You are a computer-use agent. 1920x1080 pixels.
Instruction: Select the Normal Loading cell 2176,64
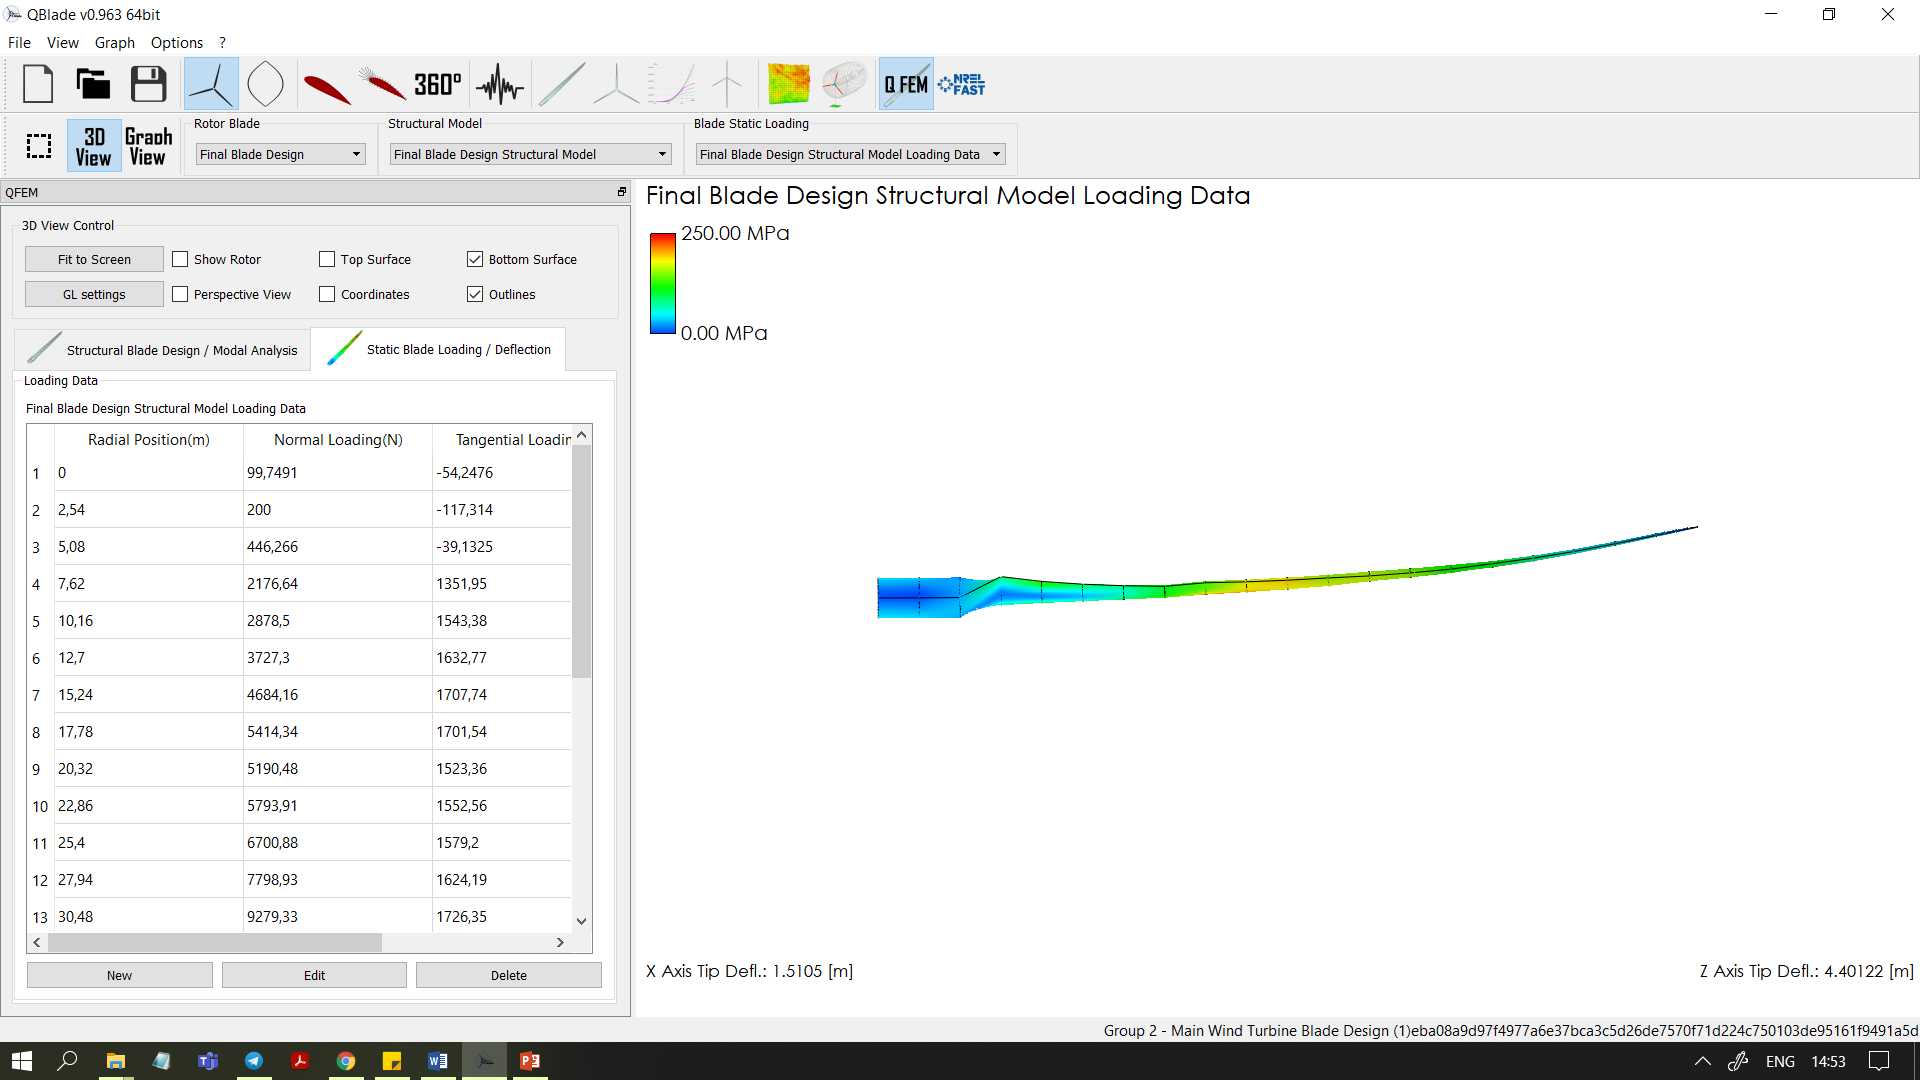point(338,584)
